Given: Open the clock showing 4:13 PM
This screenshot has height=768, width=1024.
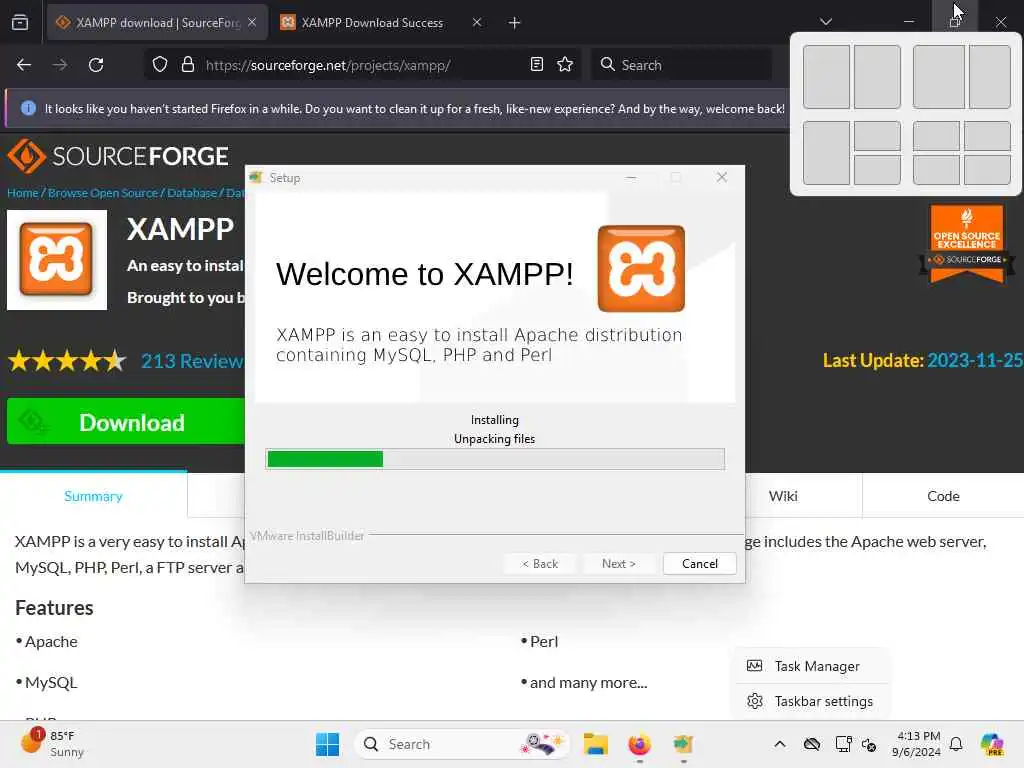Looking at the screenshot, I should [x=916, y=744].
